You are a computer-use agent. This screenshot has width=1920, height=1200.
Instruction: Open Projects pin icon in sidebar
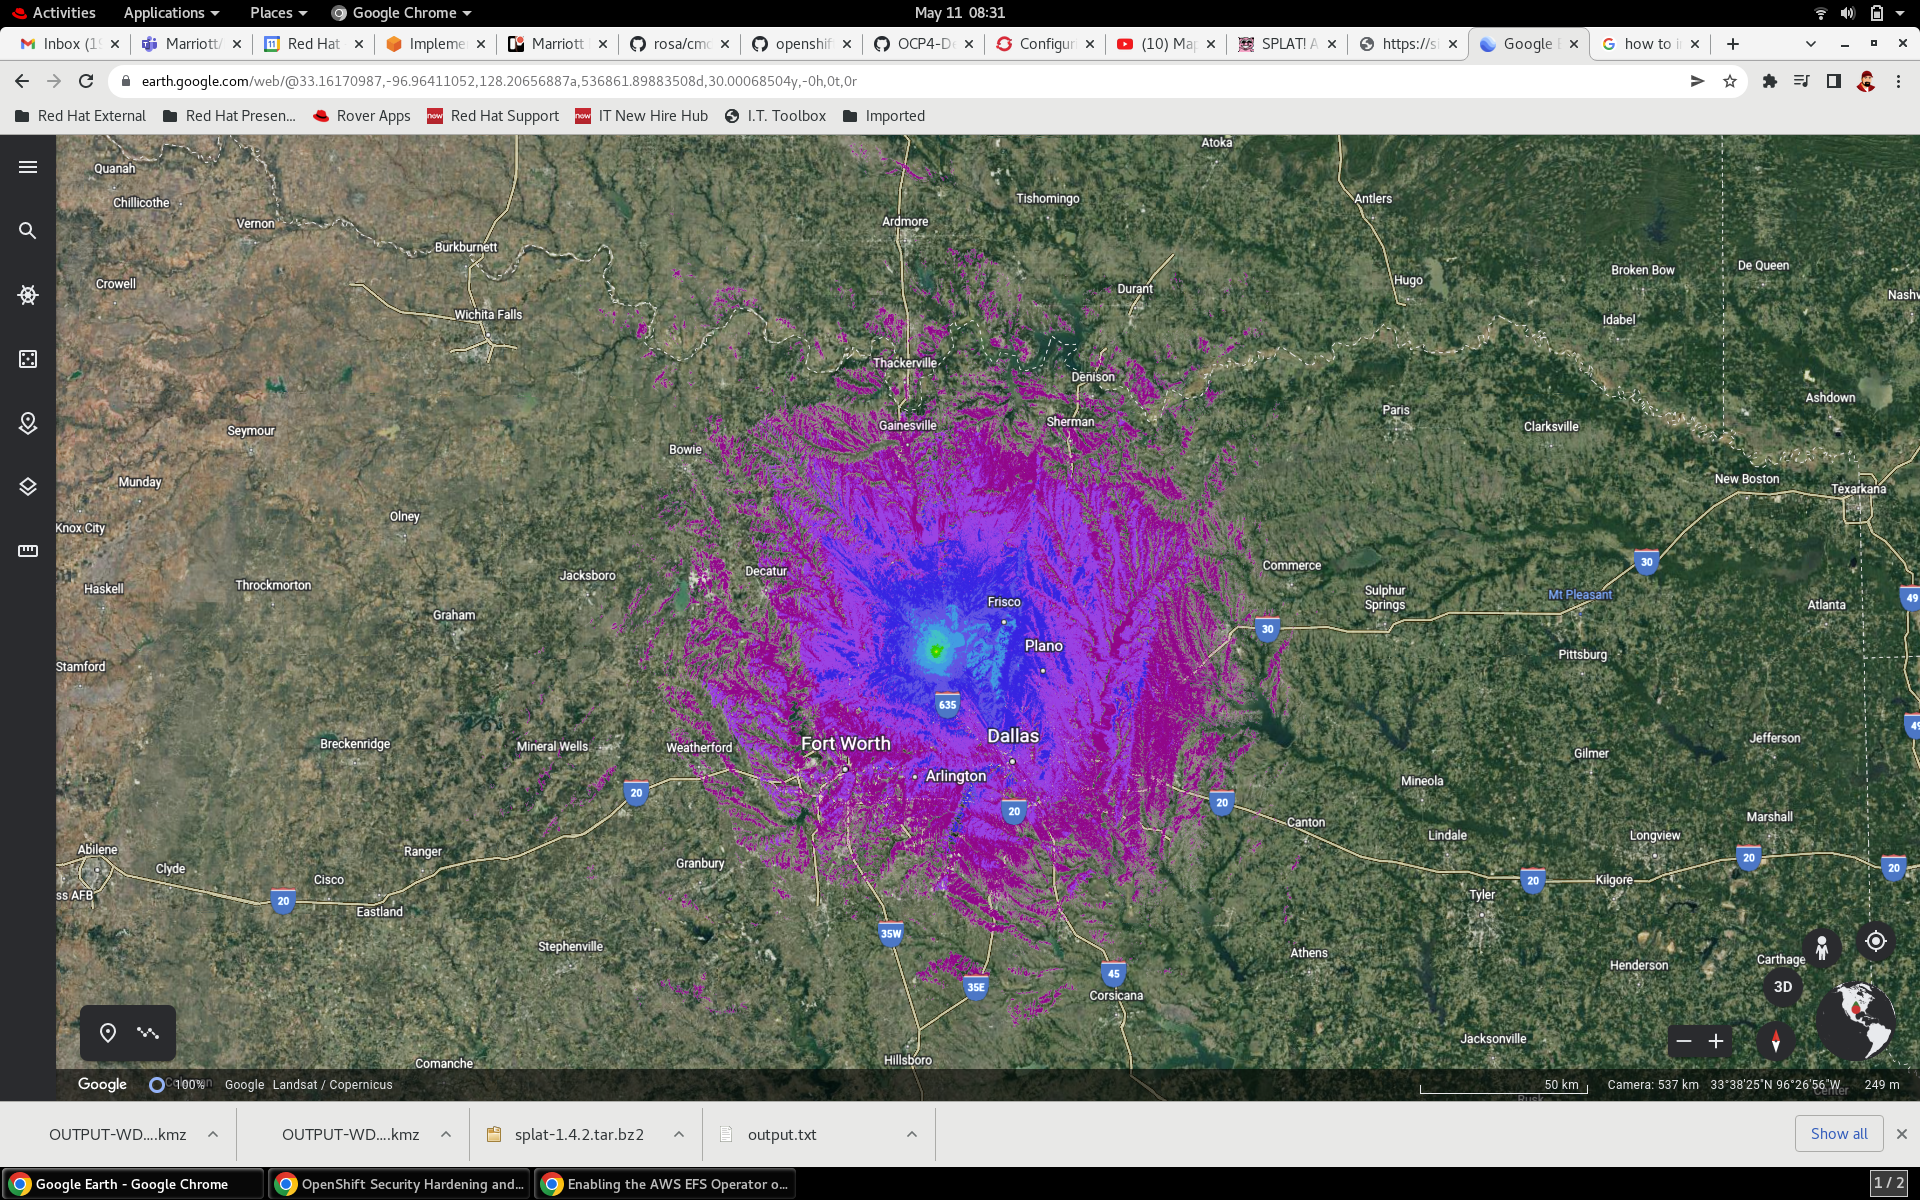click(28, 423)
